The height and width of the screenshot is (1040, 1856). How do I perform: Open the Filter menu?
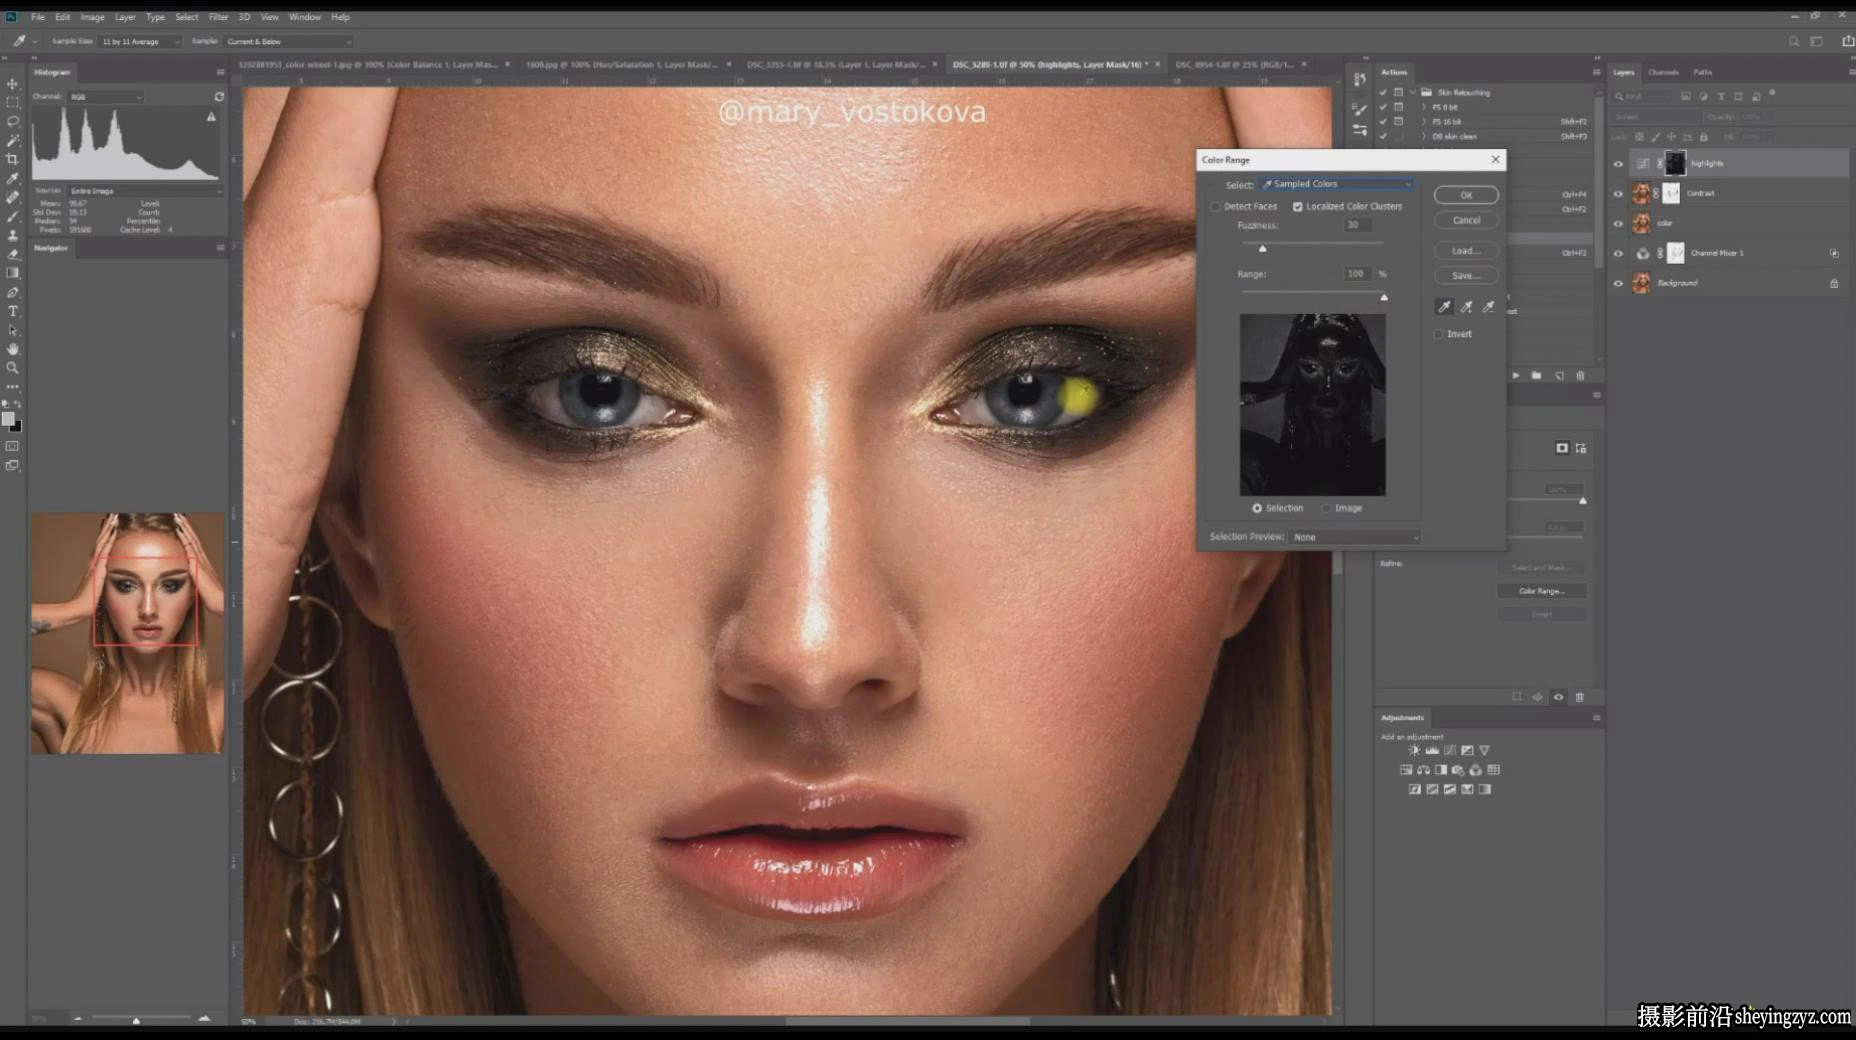(218, 17)
